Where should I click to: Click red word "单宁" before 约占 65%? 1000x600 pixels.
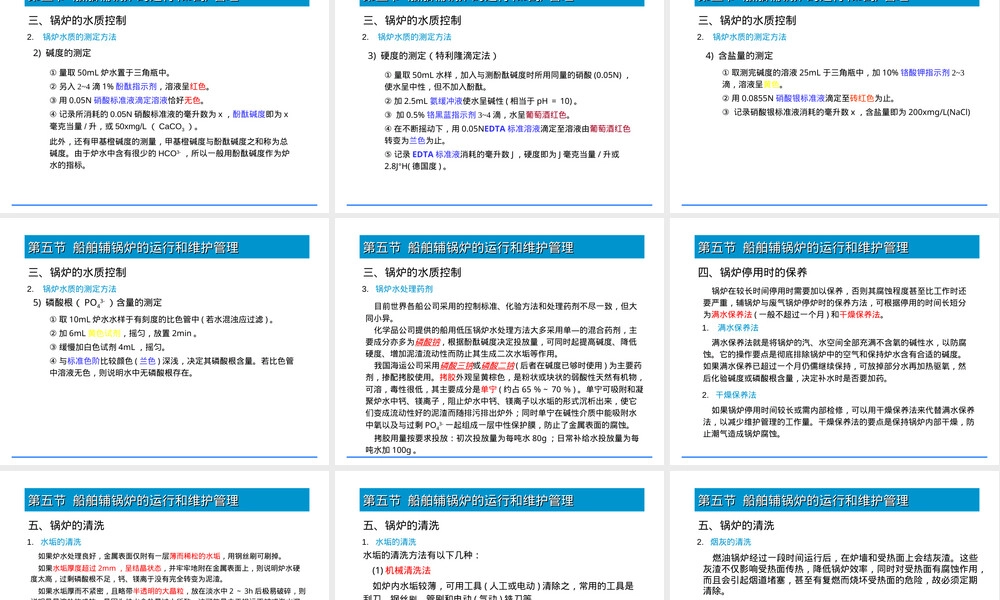489,389
